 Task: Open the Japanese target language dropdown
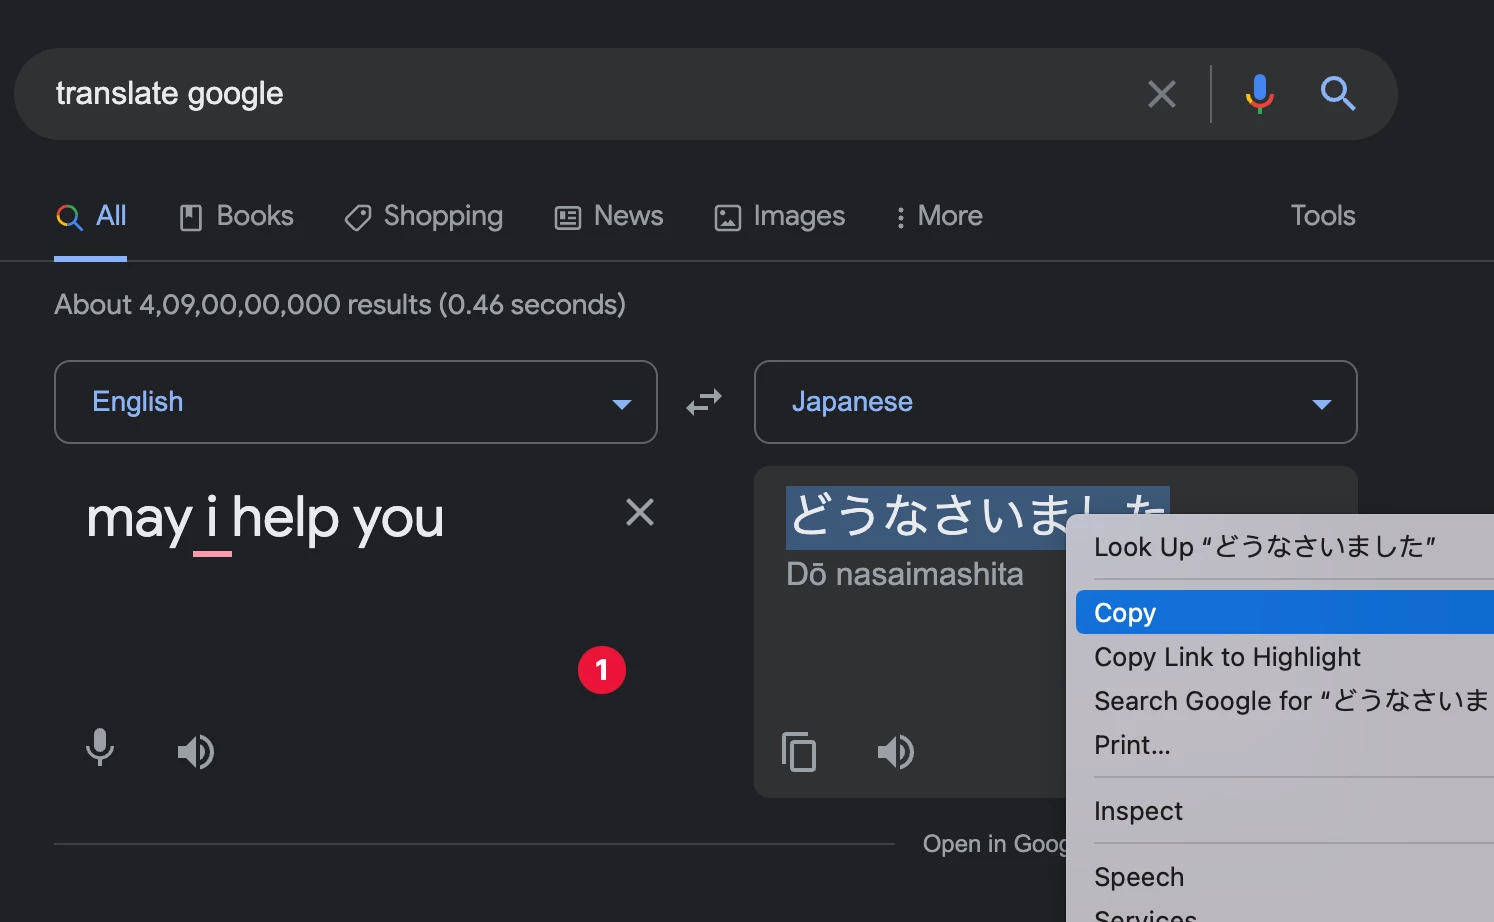[x=1056, y=402]
